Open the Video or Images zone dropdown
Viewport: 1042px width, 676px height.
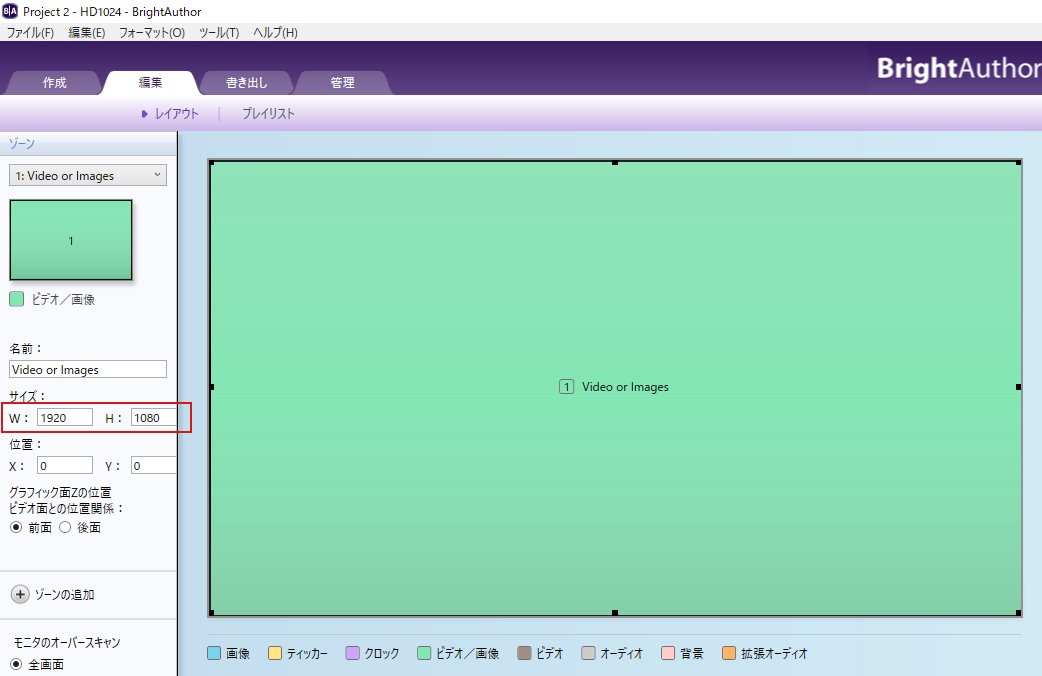click(88, 176)
